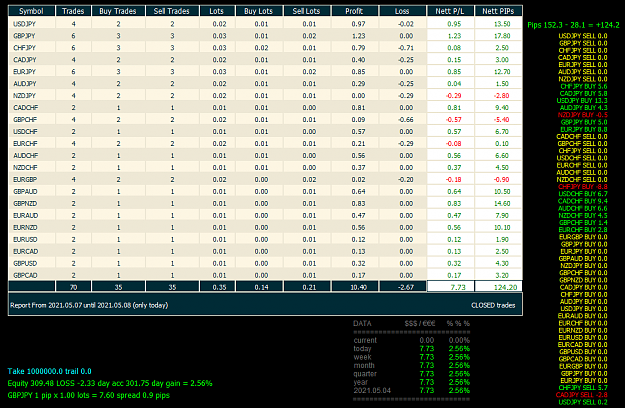Click the EURUSD symbol table row

point(265,239)
